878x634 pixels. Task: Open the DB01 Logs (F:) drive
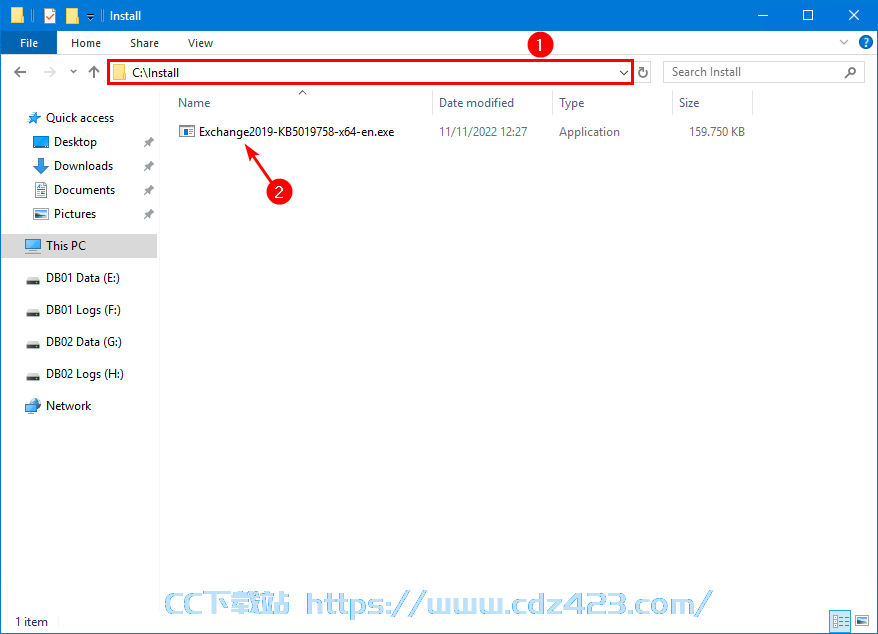pyautogui.click(x=83, y=310)
